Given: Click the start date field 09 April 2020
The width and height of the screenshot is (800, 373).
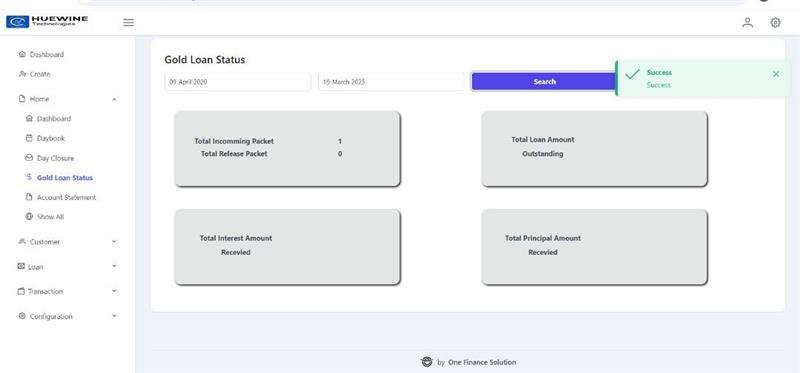Looking at the screenshot, I should pos(237,82).
